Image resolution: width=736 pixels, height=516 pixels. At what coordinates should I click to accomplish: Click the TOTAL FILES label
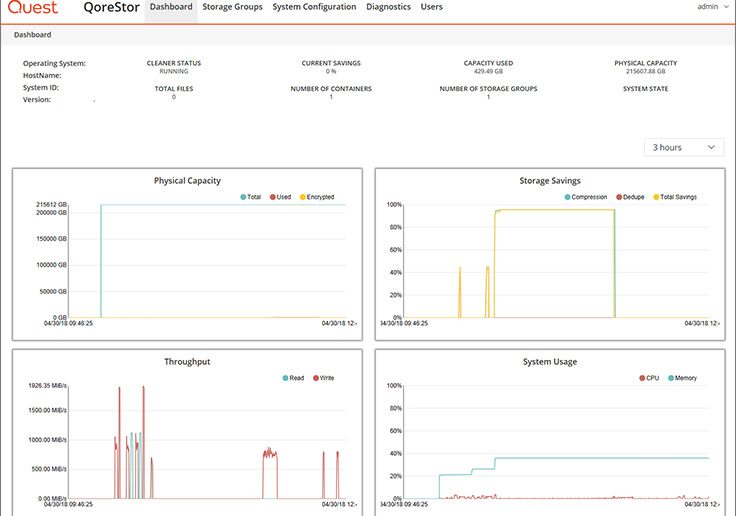tap(174, 89)
